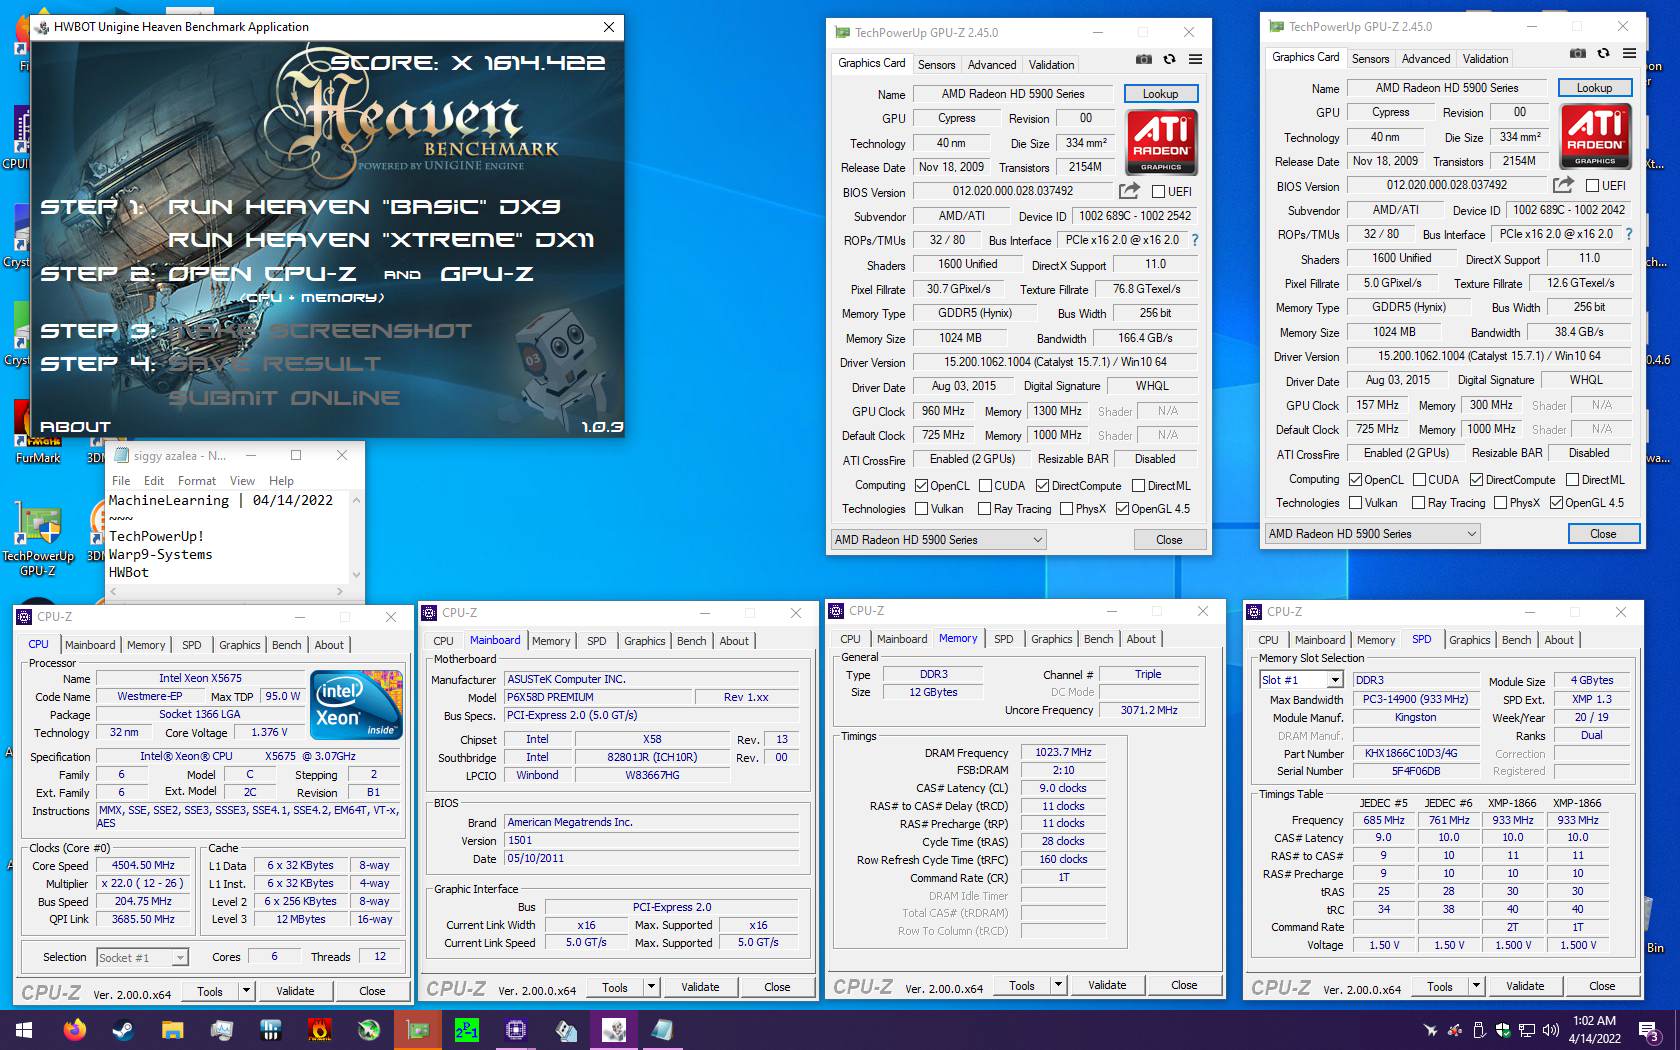The width and height of the screenshot is (1680, 1050).
Task: Open File Explorer from the taskbar
Action: pos(172,1029)
